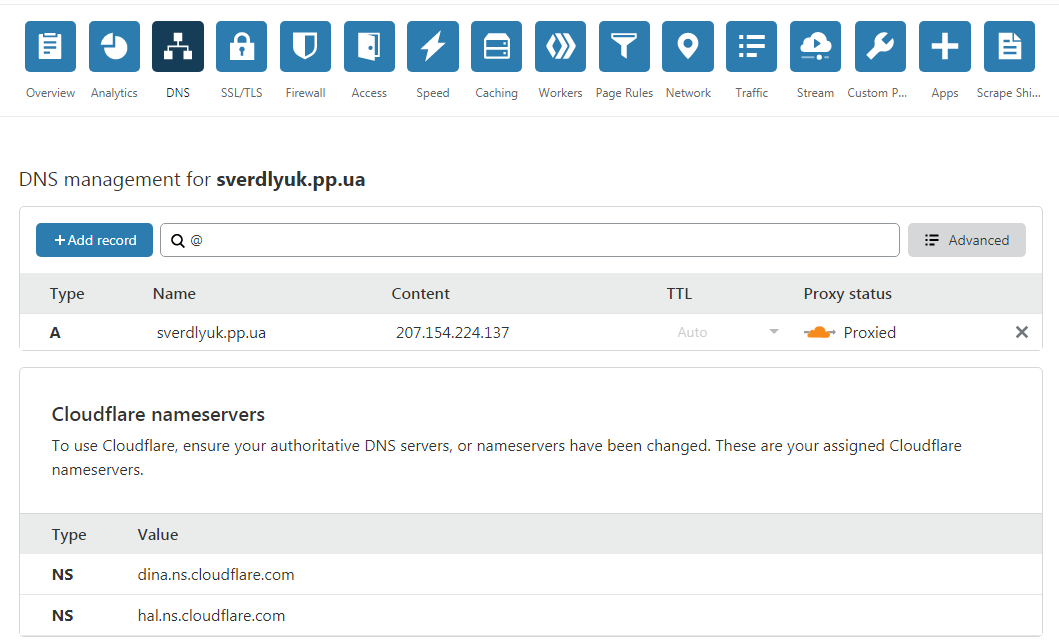Click the Name column header
The height and width of the screenshot is (643, 1059).
(x=174, y=293)
